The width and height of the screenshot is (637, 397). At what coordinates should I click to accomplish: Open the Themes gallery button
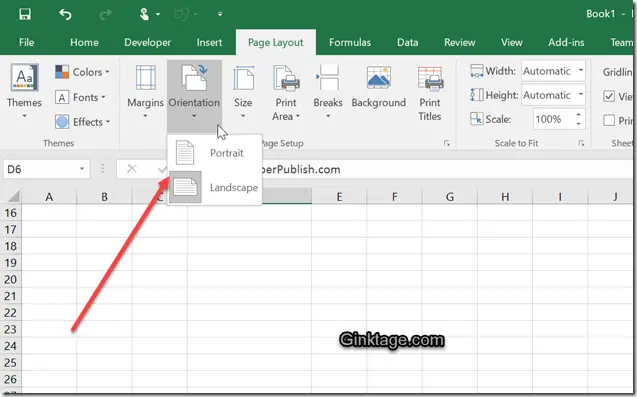[24, 91]
